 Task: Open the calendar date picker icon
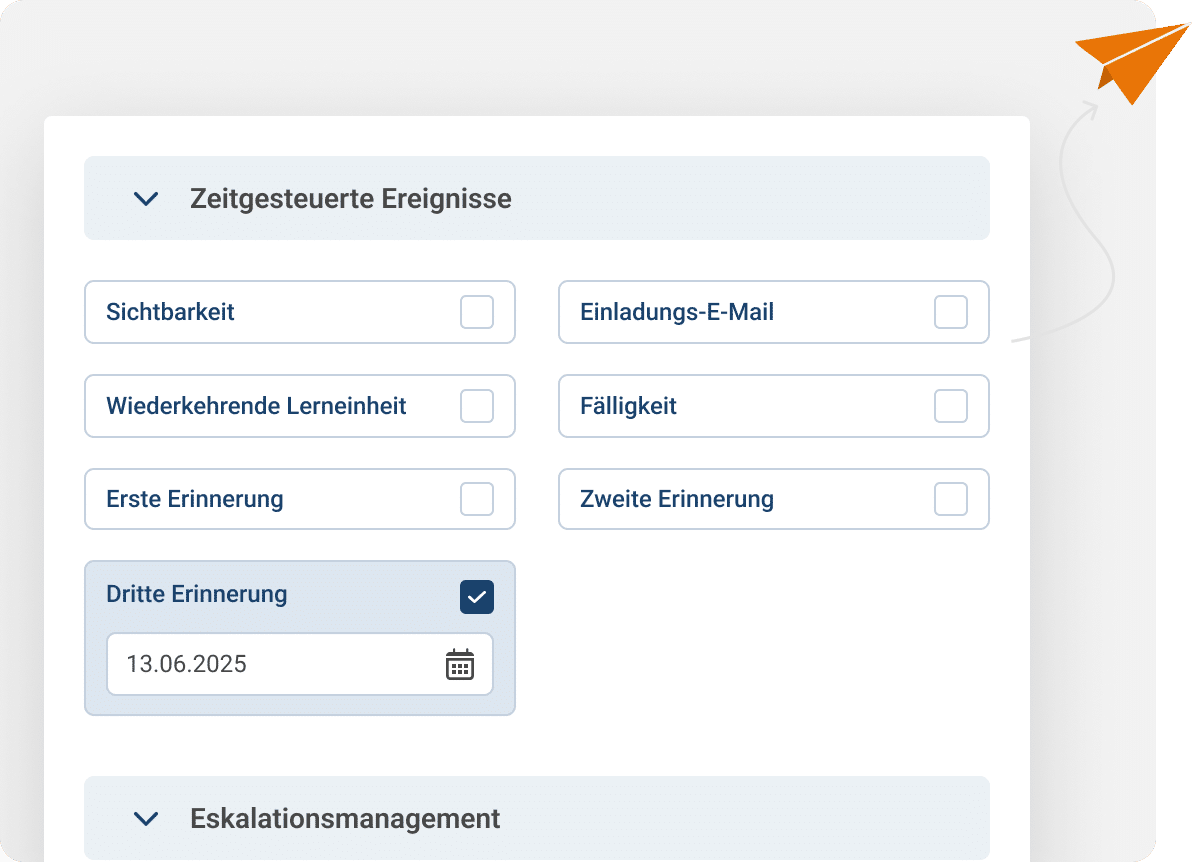tap(460, 664)
